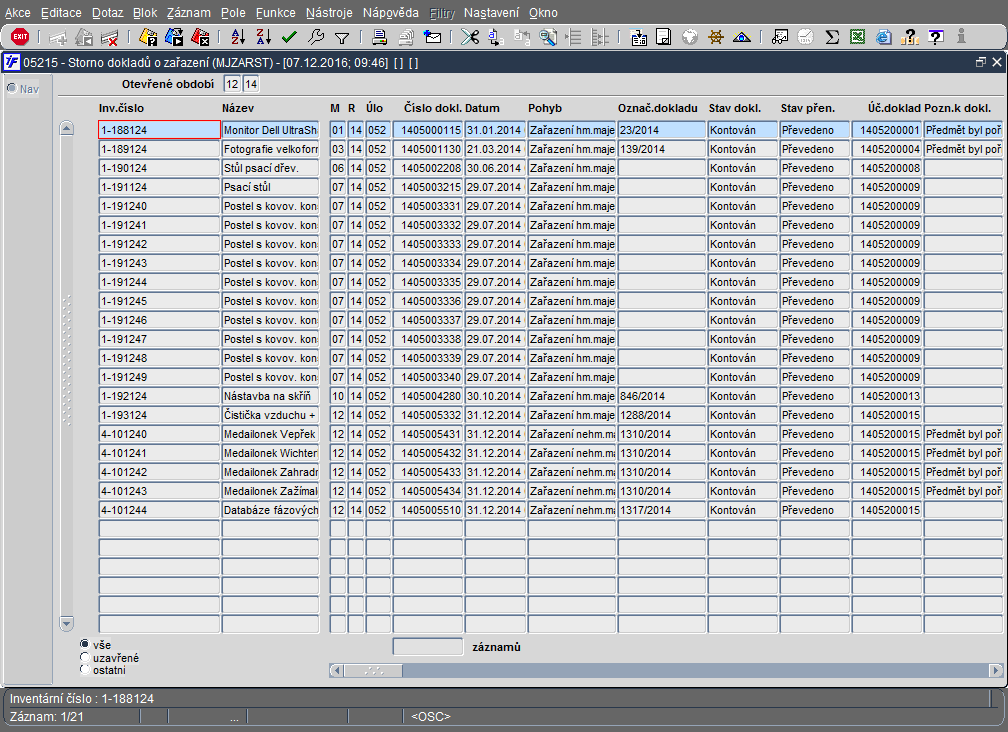Toggle the Nav radio button
The image size is (1008, 732).
tap(12, 88)
